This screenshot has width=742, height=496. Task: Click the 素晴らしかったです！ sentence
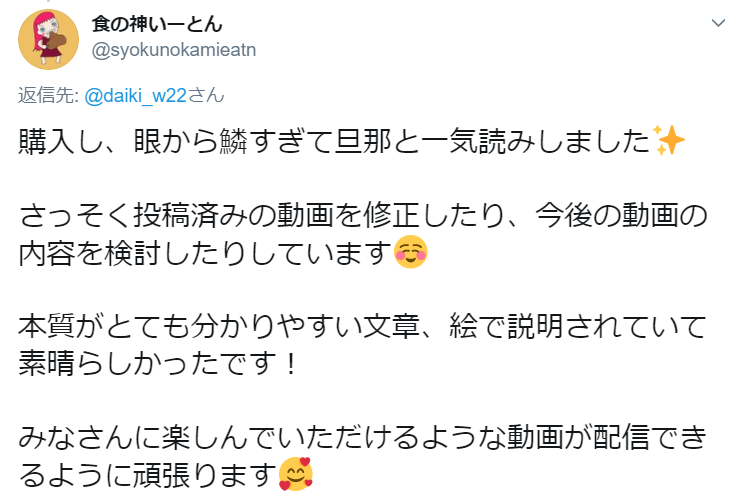pos(159,363)
